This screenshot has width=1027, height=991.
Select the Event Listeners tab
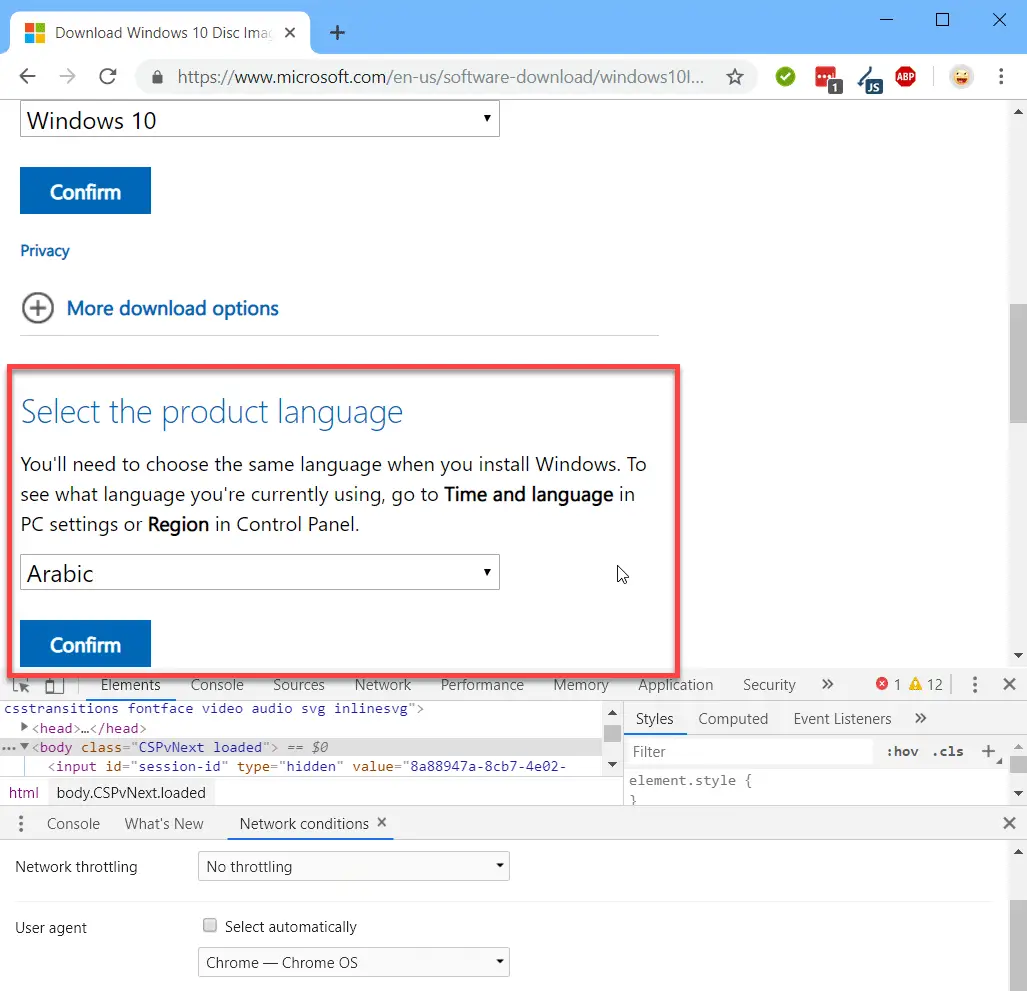tap(842, 719)
